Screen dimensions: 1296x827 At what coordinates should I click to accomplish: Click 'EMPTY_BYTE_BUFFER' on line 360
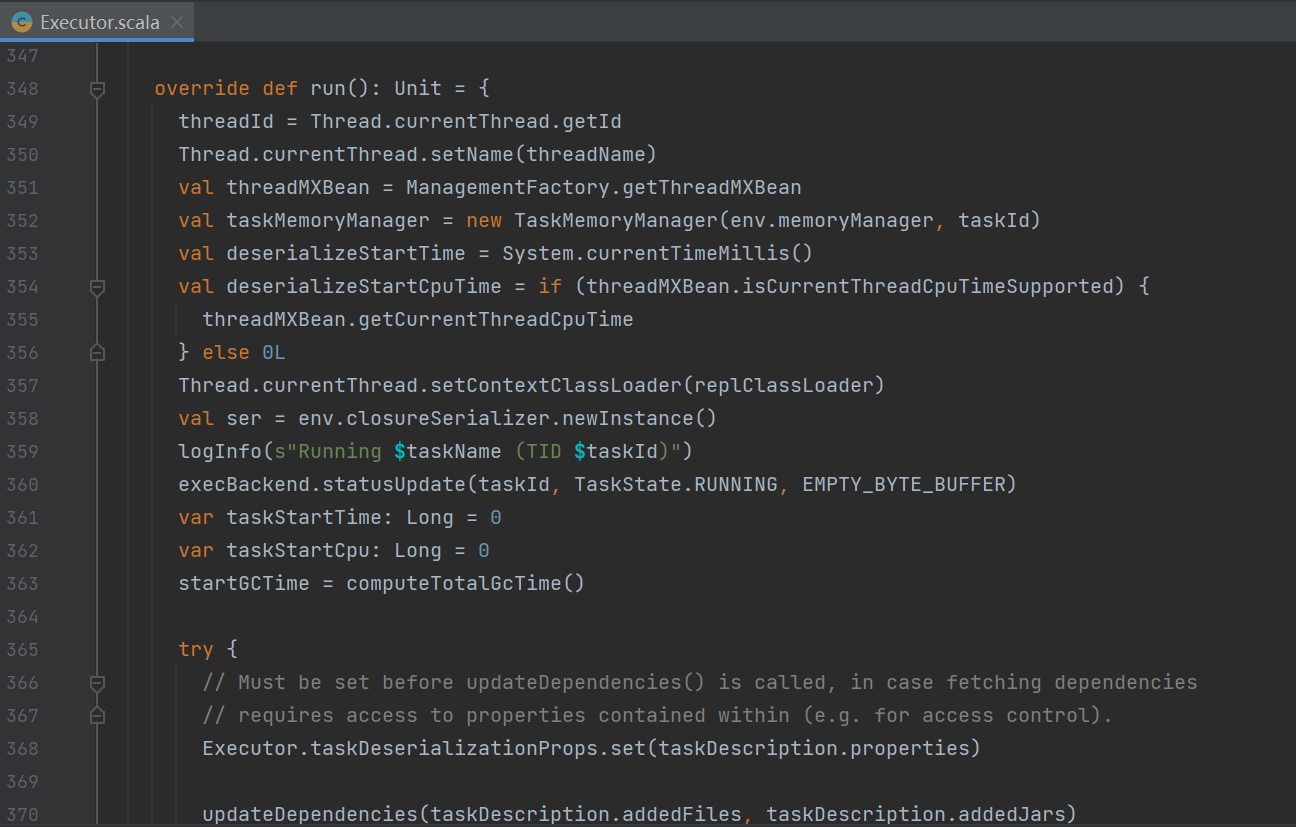click(904, 484)
